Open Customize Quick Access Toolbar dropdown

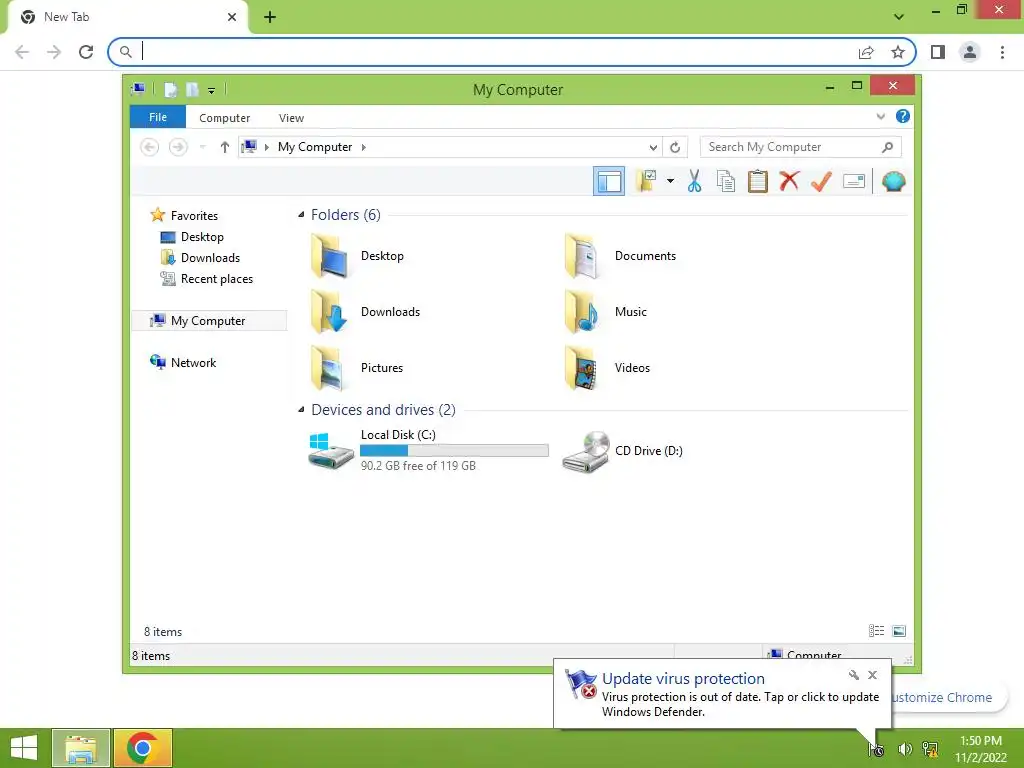pyautogui.click(x=212, y=90)
